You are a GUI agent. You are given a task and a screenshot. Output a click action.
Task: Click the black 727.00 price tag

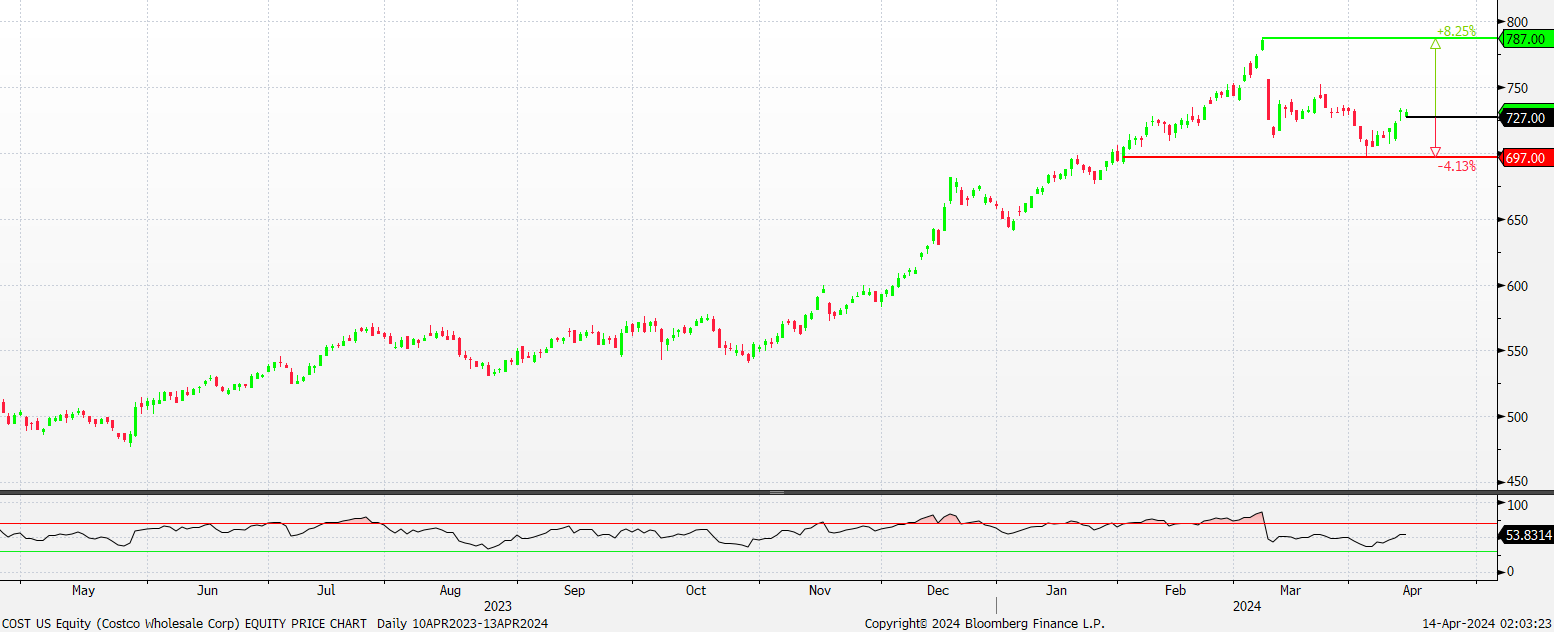pyautogui.click(x=1526, y=118)
